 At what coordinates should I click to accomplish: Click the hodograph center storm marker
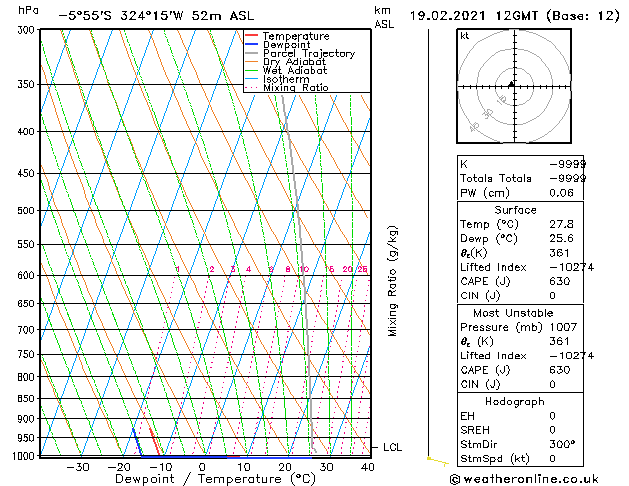tap(511, 85)
